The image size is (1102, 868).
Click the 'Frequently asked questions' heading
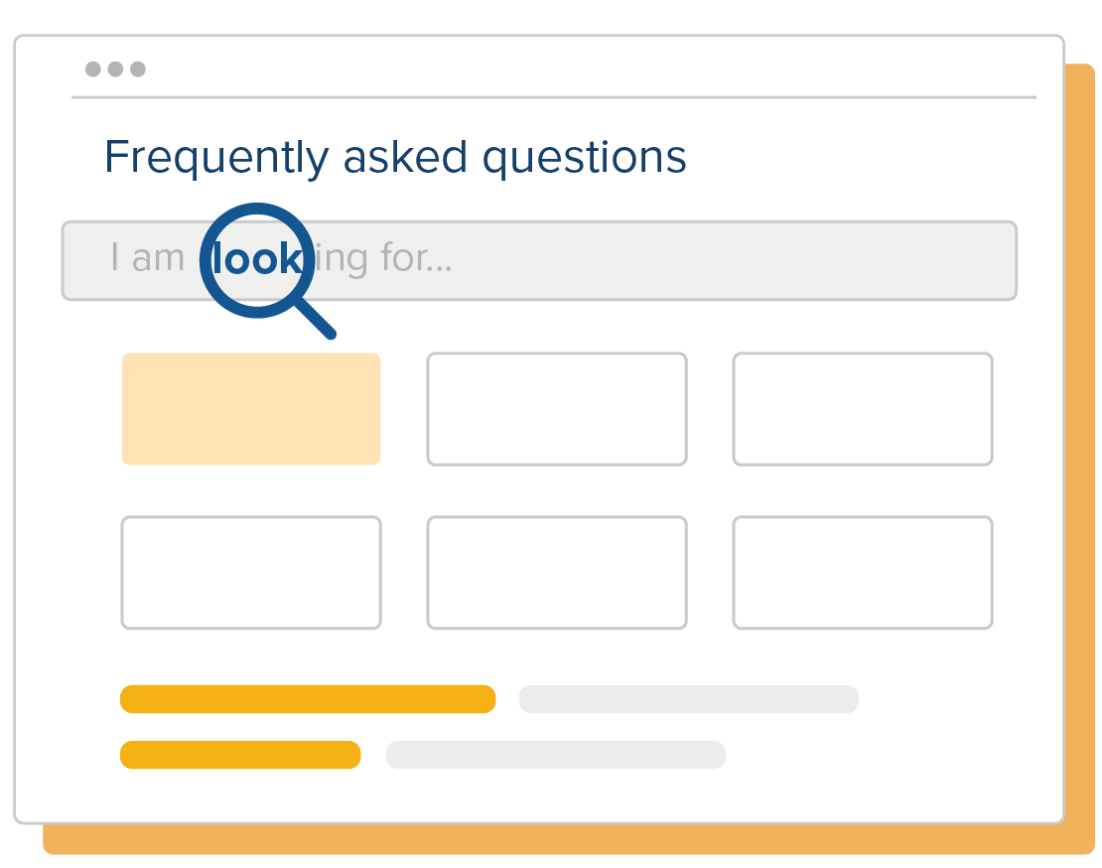pos(395,158)
